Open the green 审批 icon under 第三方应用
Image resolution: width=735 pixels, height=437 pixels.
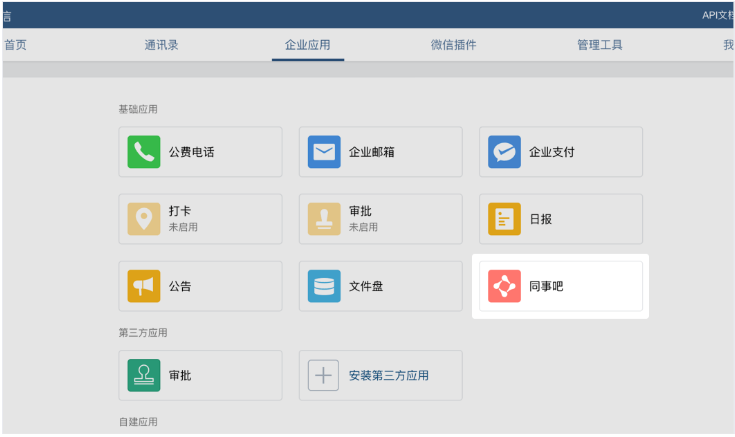coord(144,375)
